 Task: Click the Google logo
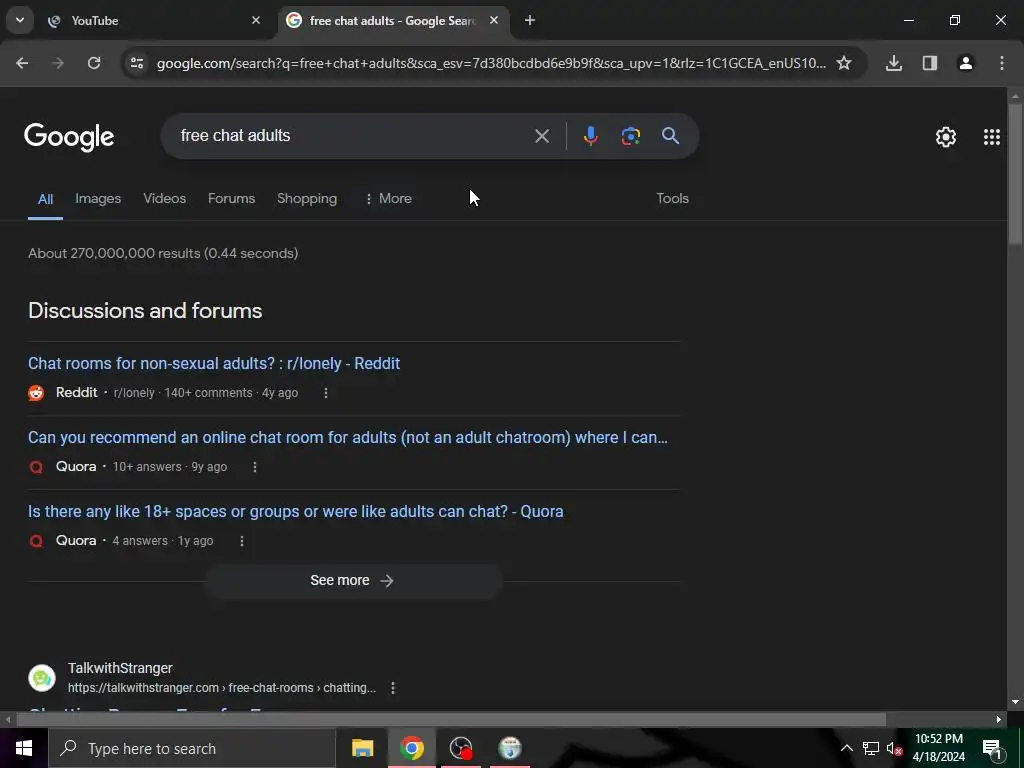tap(69, 137)
